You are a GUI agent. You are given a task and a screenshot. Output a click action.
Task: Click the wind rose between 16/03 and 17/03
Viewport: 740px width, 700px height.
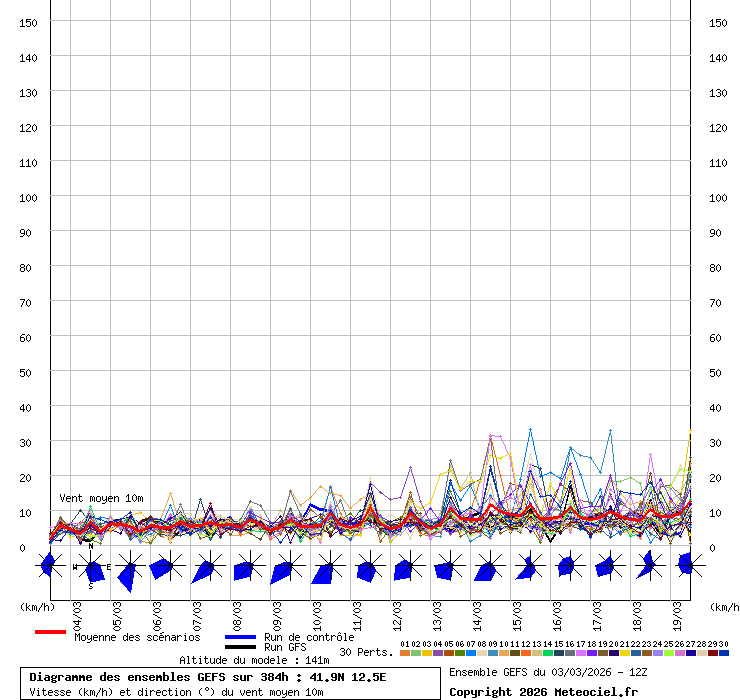[568, 566]
